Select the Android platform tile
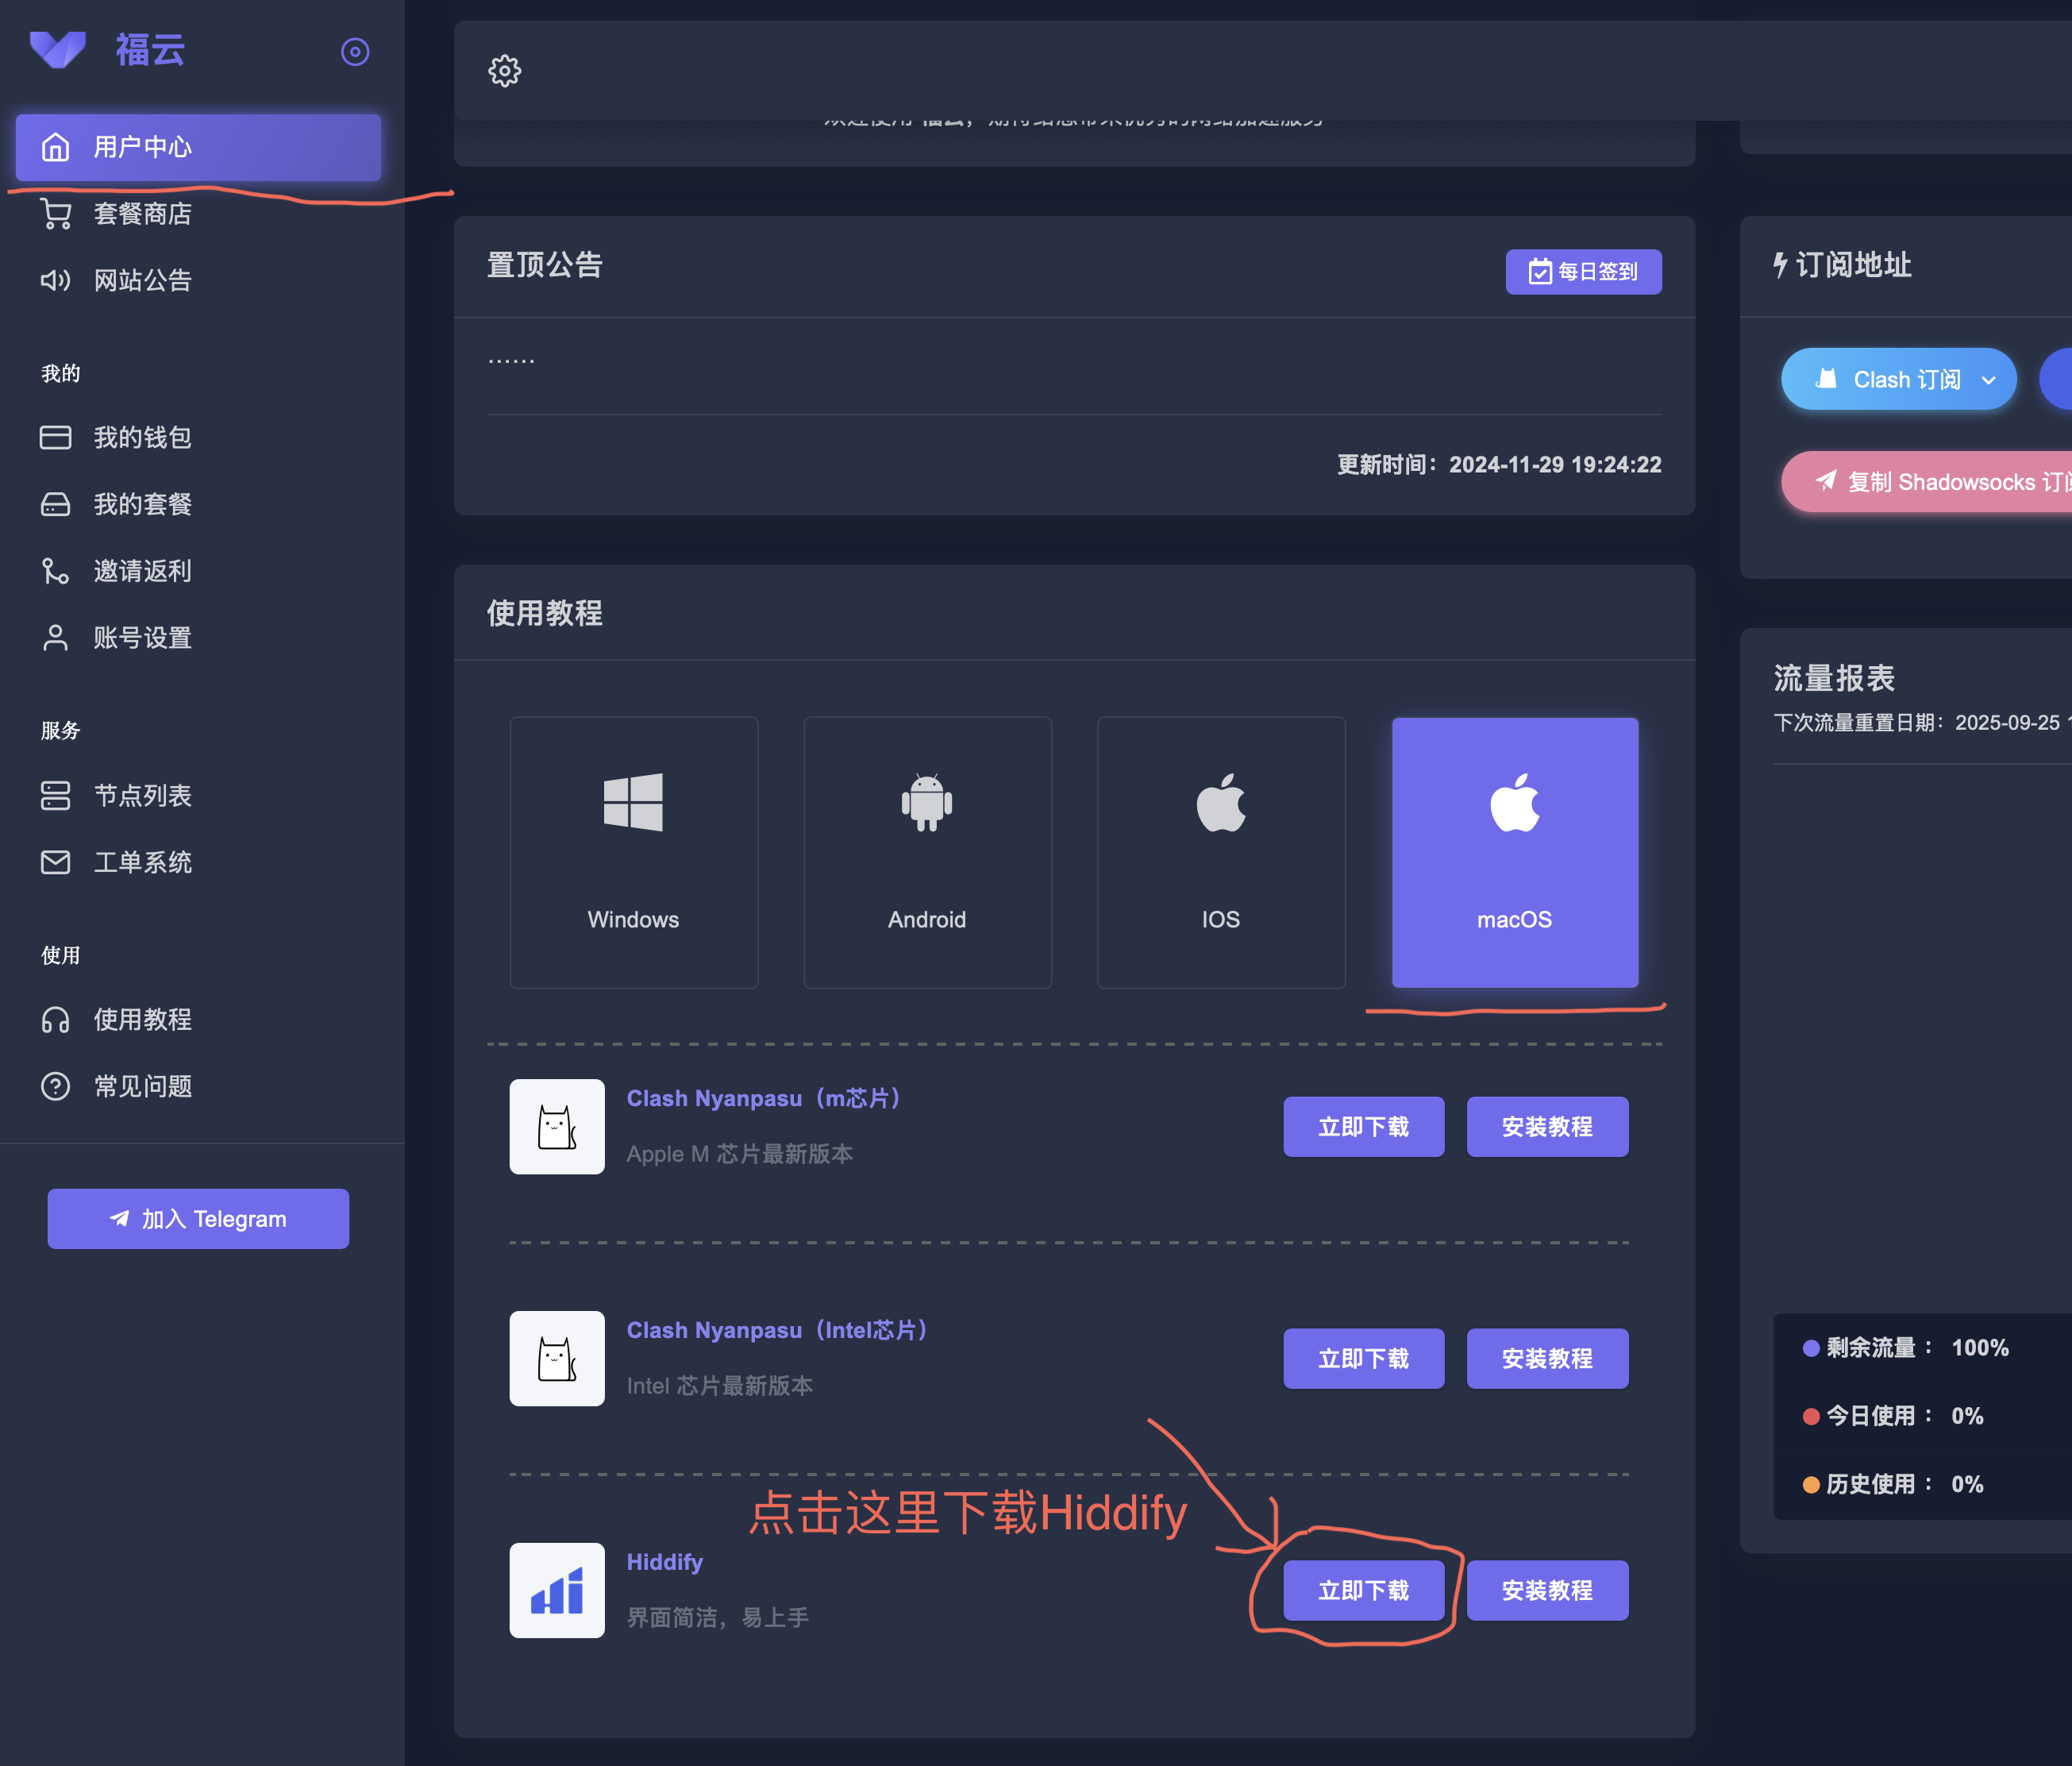2072x1766 pixels. pos(927,852)
